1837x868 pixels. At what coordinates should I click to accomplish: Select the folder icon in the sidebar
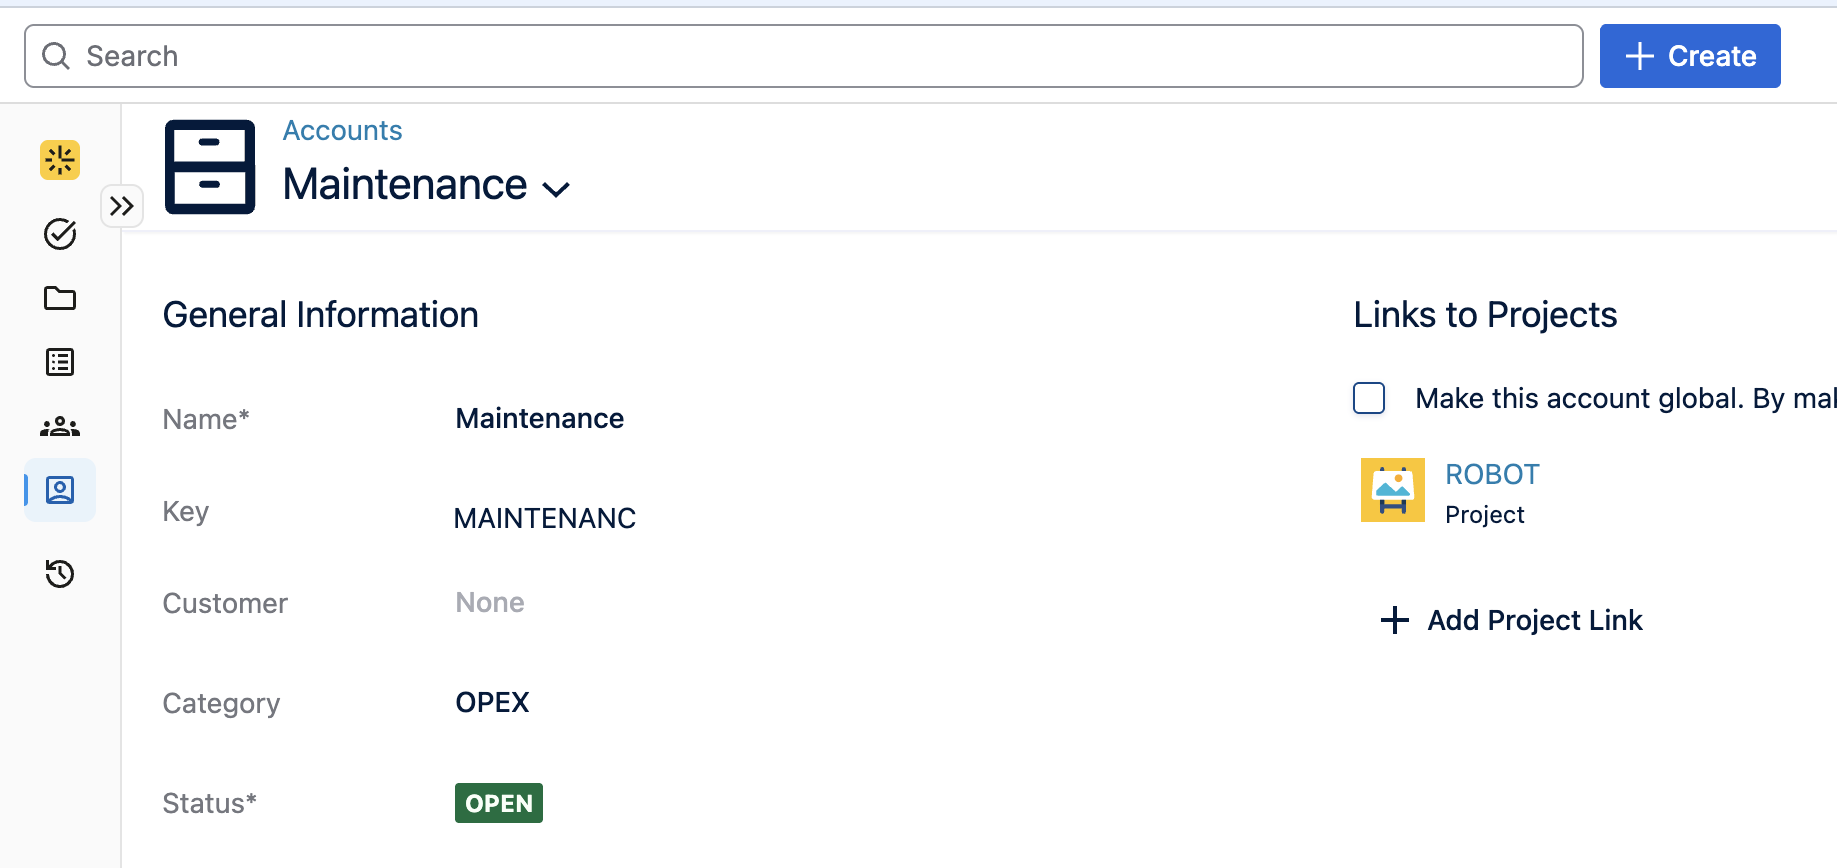coord(59,298)
